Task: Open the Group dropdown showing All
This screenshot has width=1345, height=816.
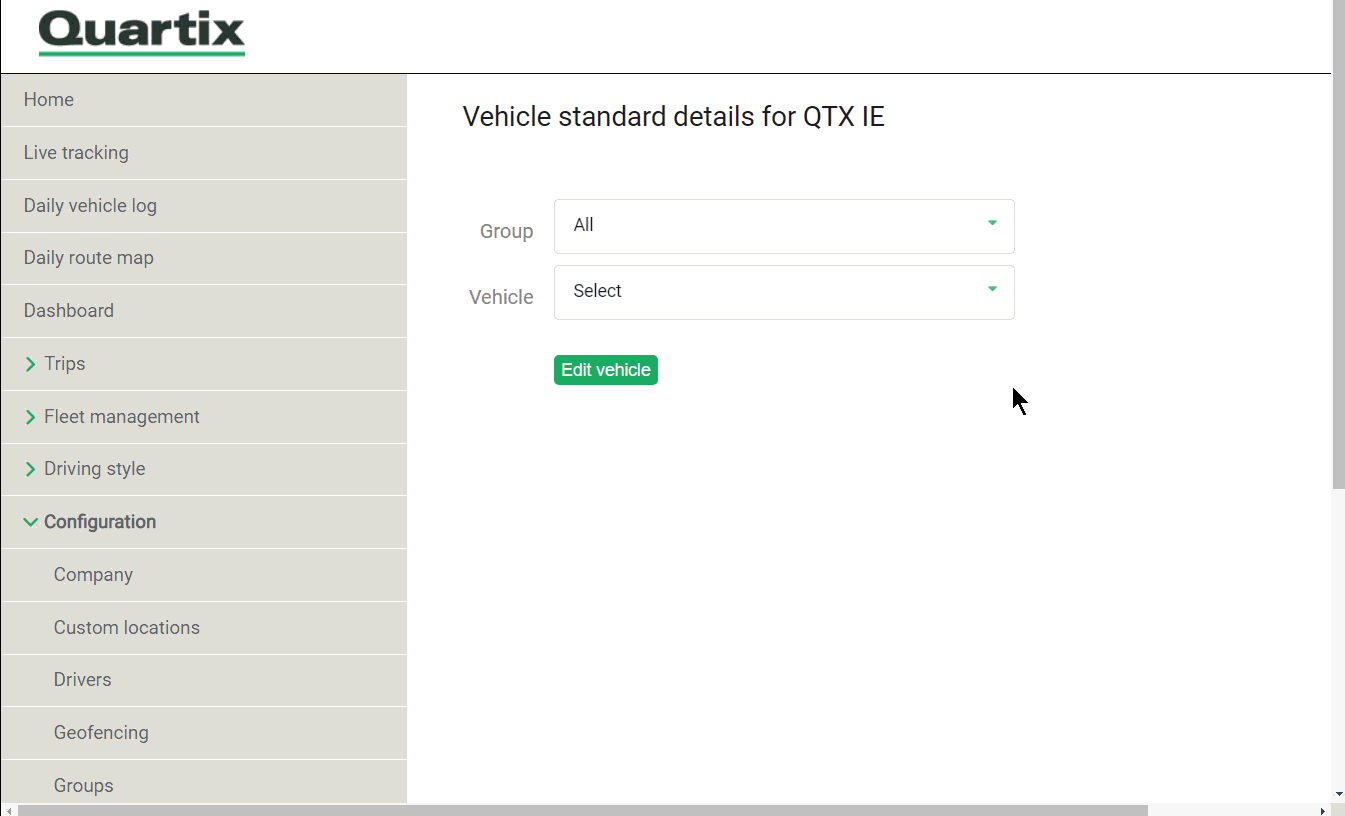Action: (x=784, y=226)
